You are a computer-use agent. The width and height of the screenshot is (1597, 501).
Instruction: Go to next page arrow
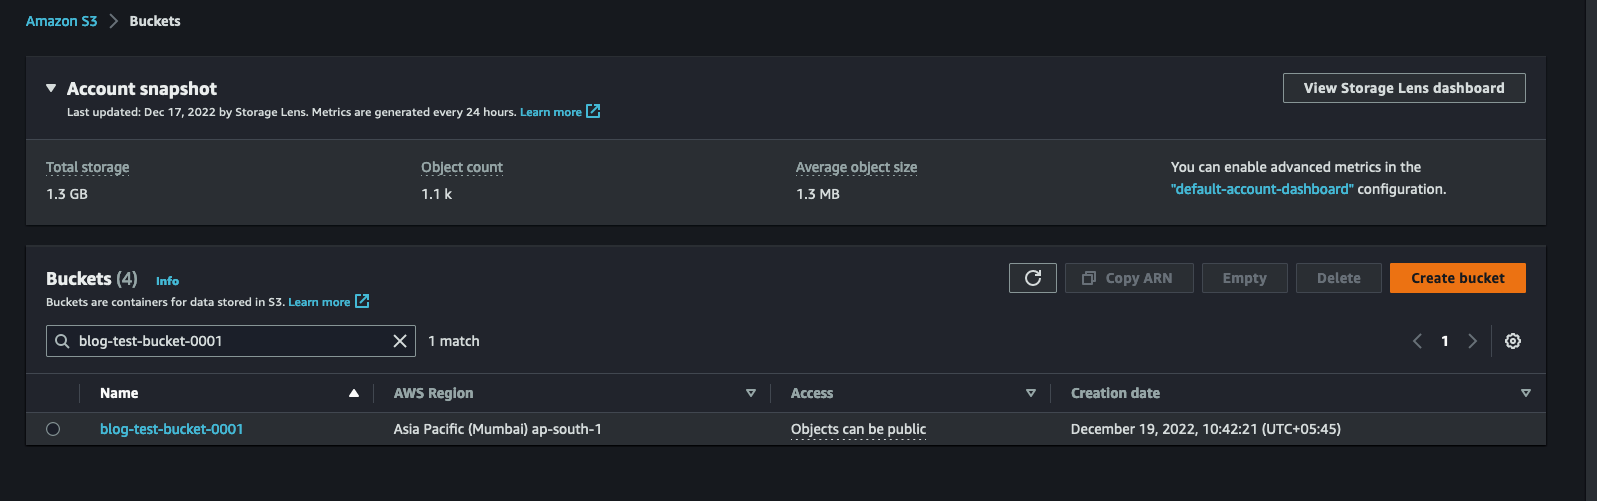click(1472, 341)
